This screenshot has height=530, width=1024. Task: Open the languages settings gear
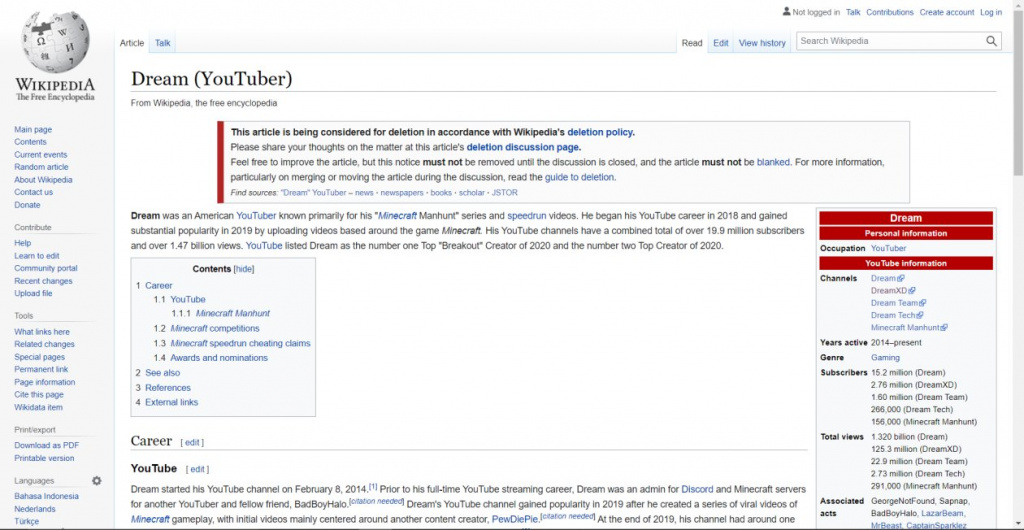[97, 481]
